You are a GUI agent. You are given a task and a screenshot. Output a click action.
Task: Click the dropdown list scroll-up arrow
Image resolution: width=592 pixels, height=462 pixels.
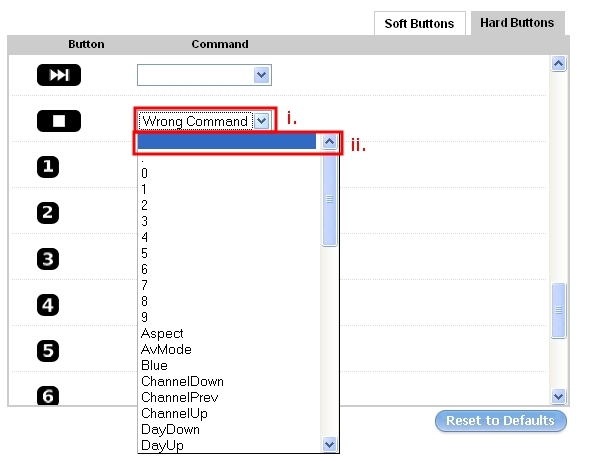330,142
